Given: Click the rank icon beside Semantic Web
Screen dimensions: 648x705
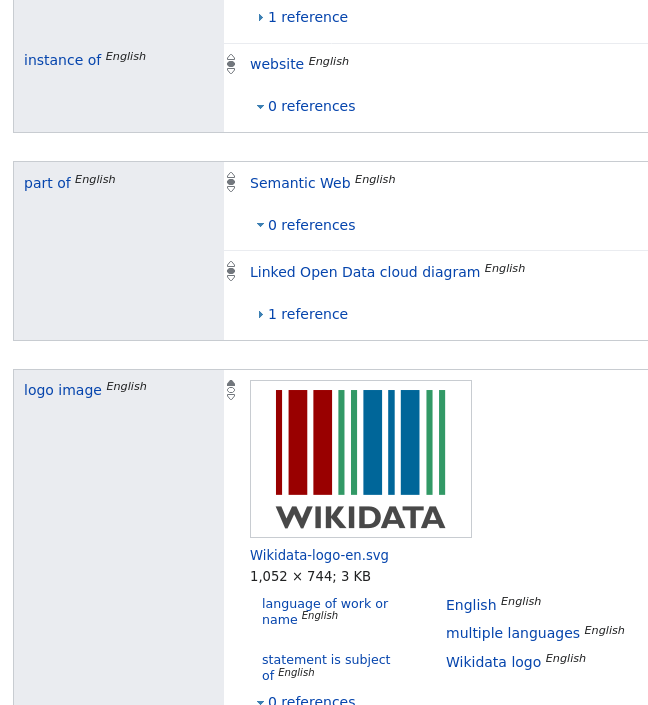Looking at the screenshot, I should (231, 182).
